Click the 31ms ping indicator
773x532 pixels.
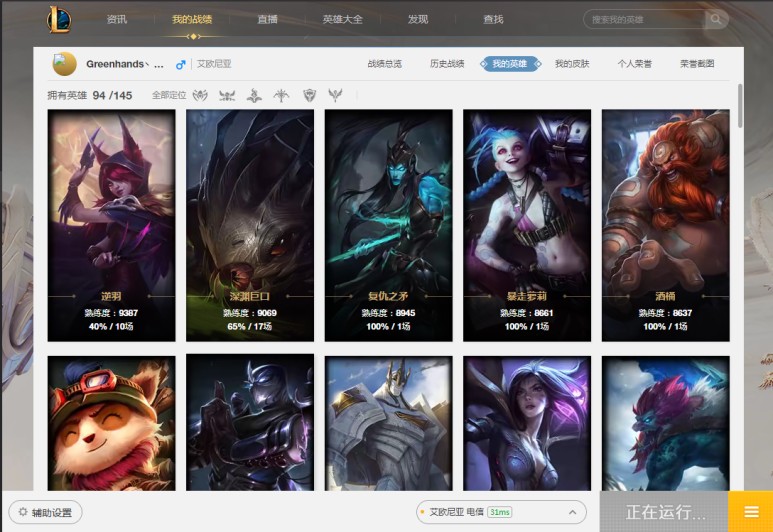[499, 512]
